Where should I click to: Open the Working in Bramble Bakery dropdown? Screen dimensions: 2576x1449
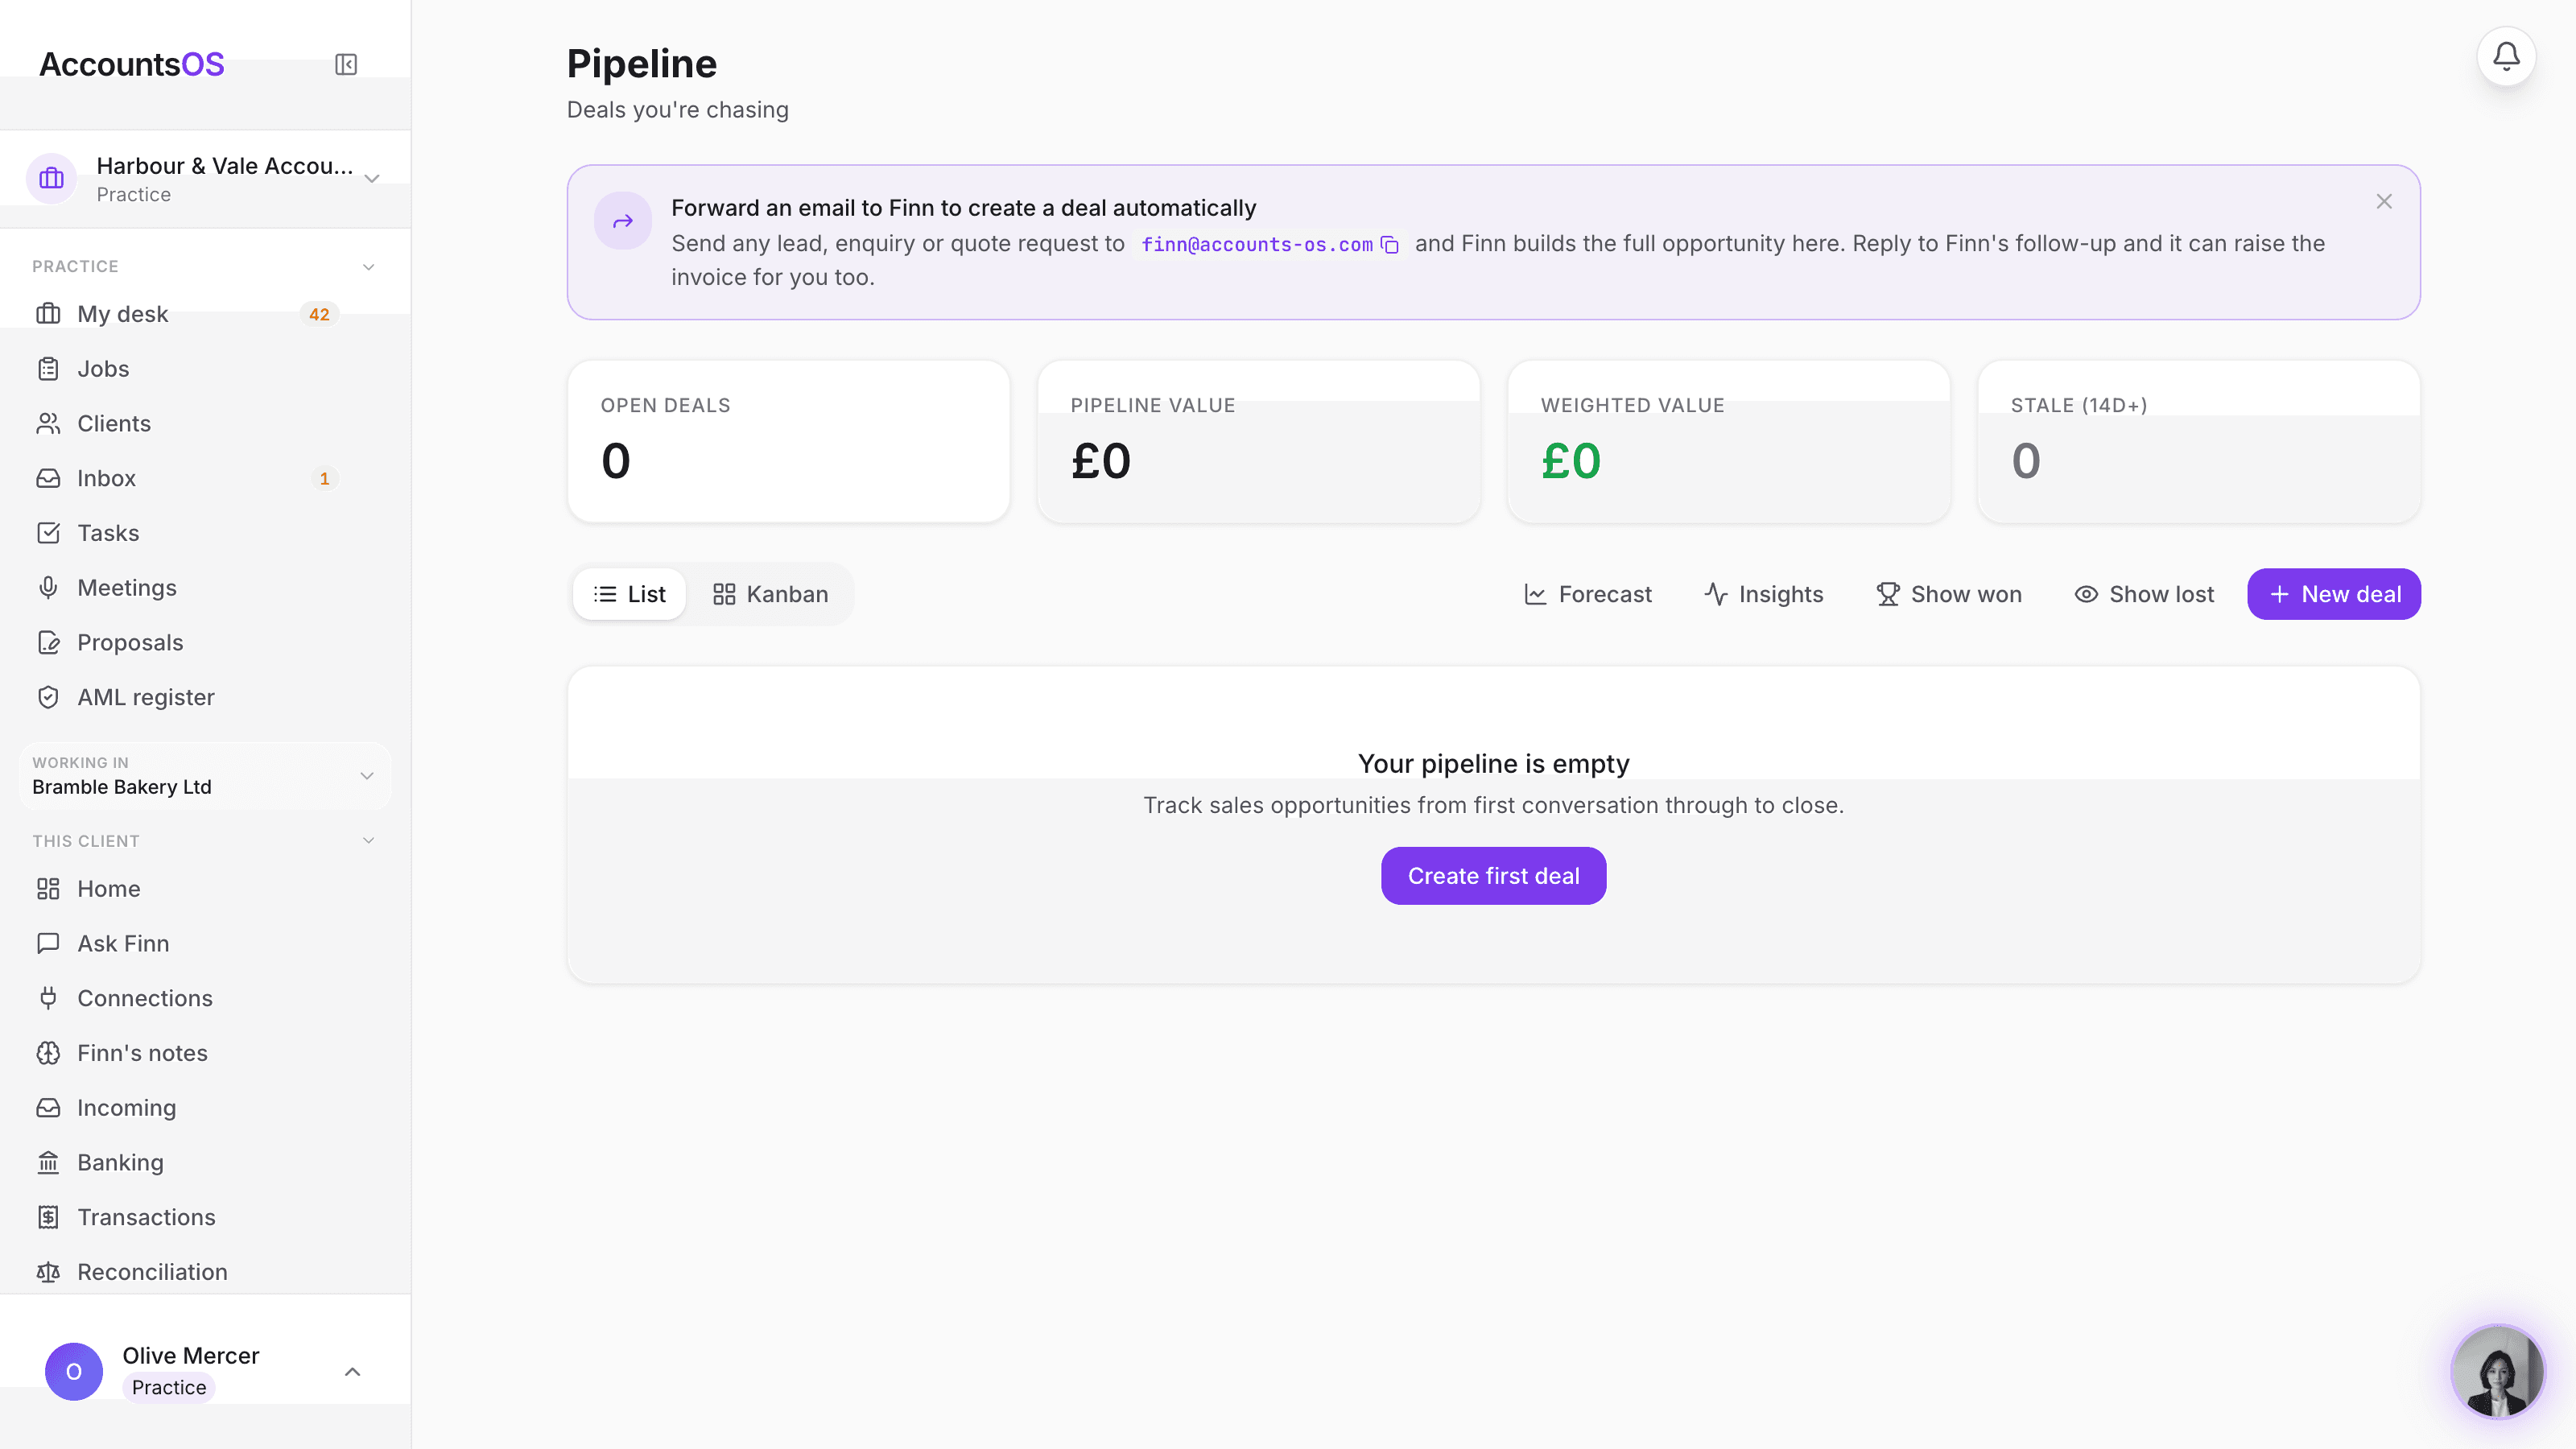point(204,776)
